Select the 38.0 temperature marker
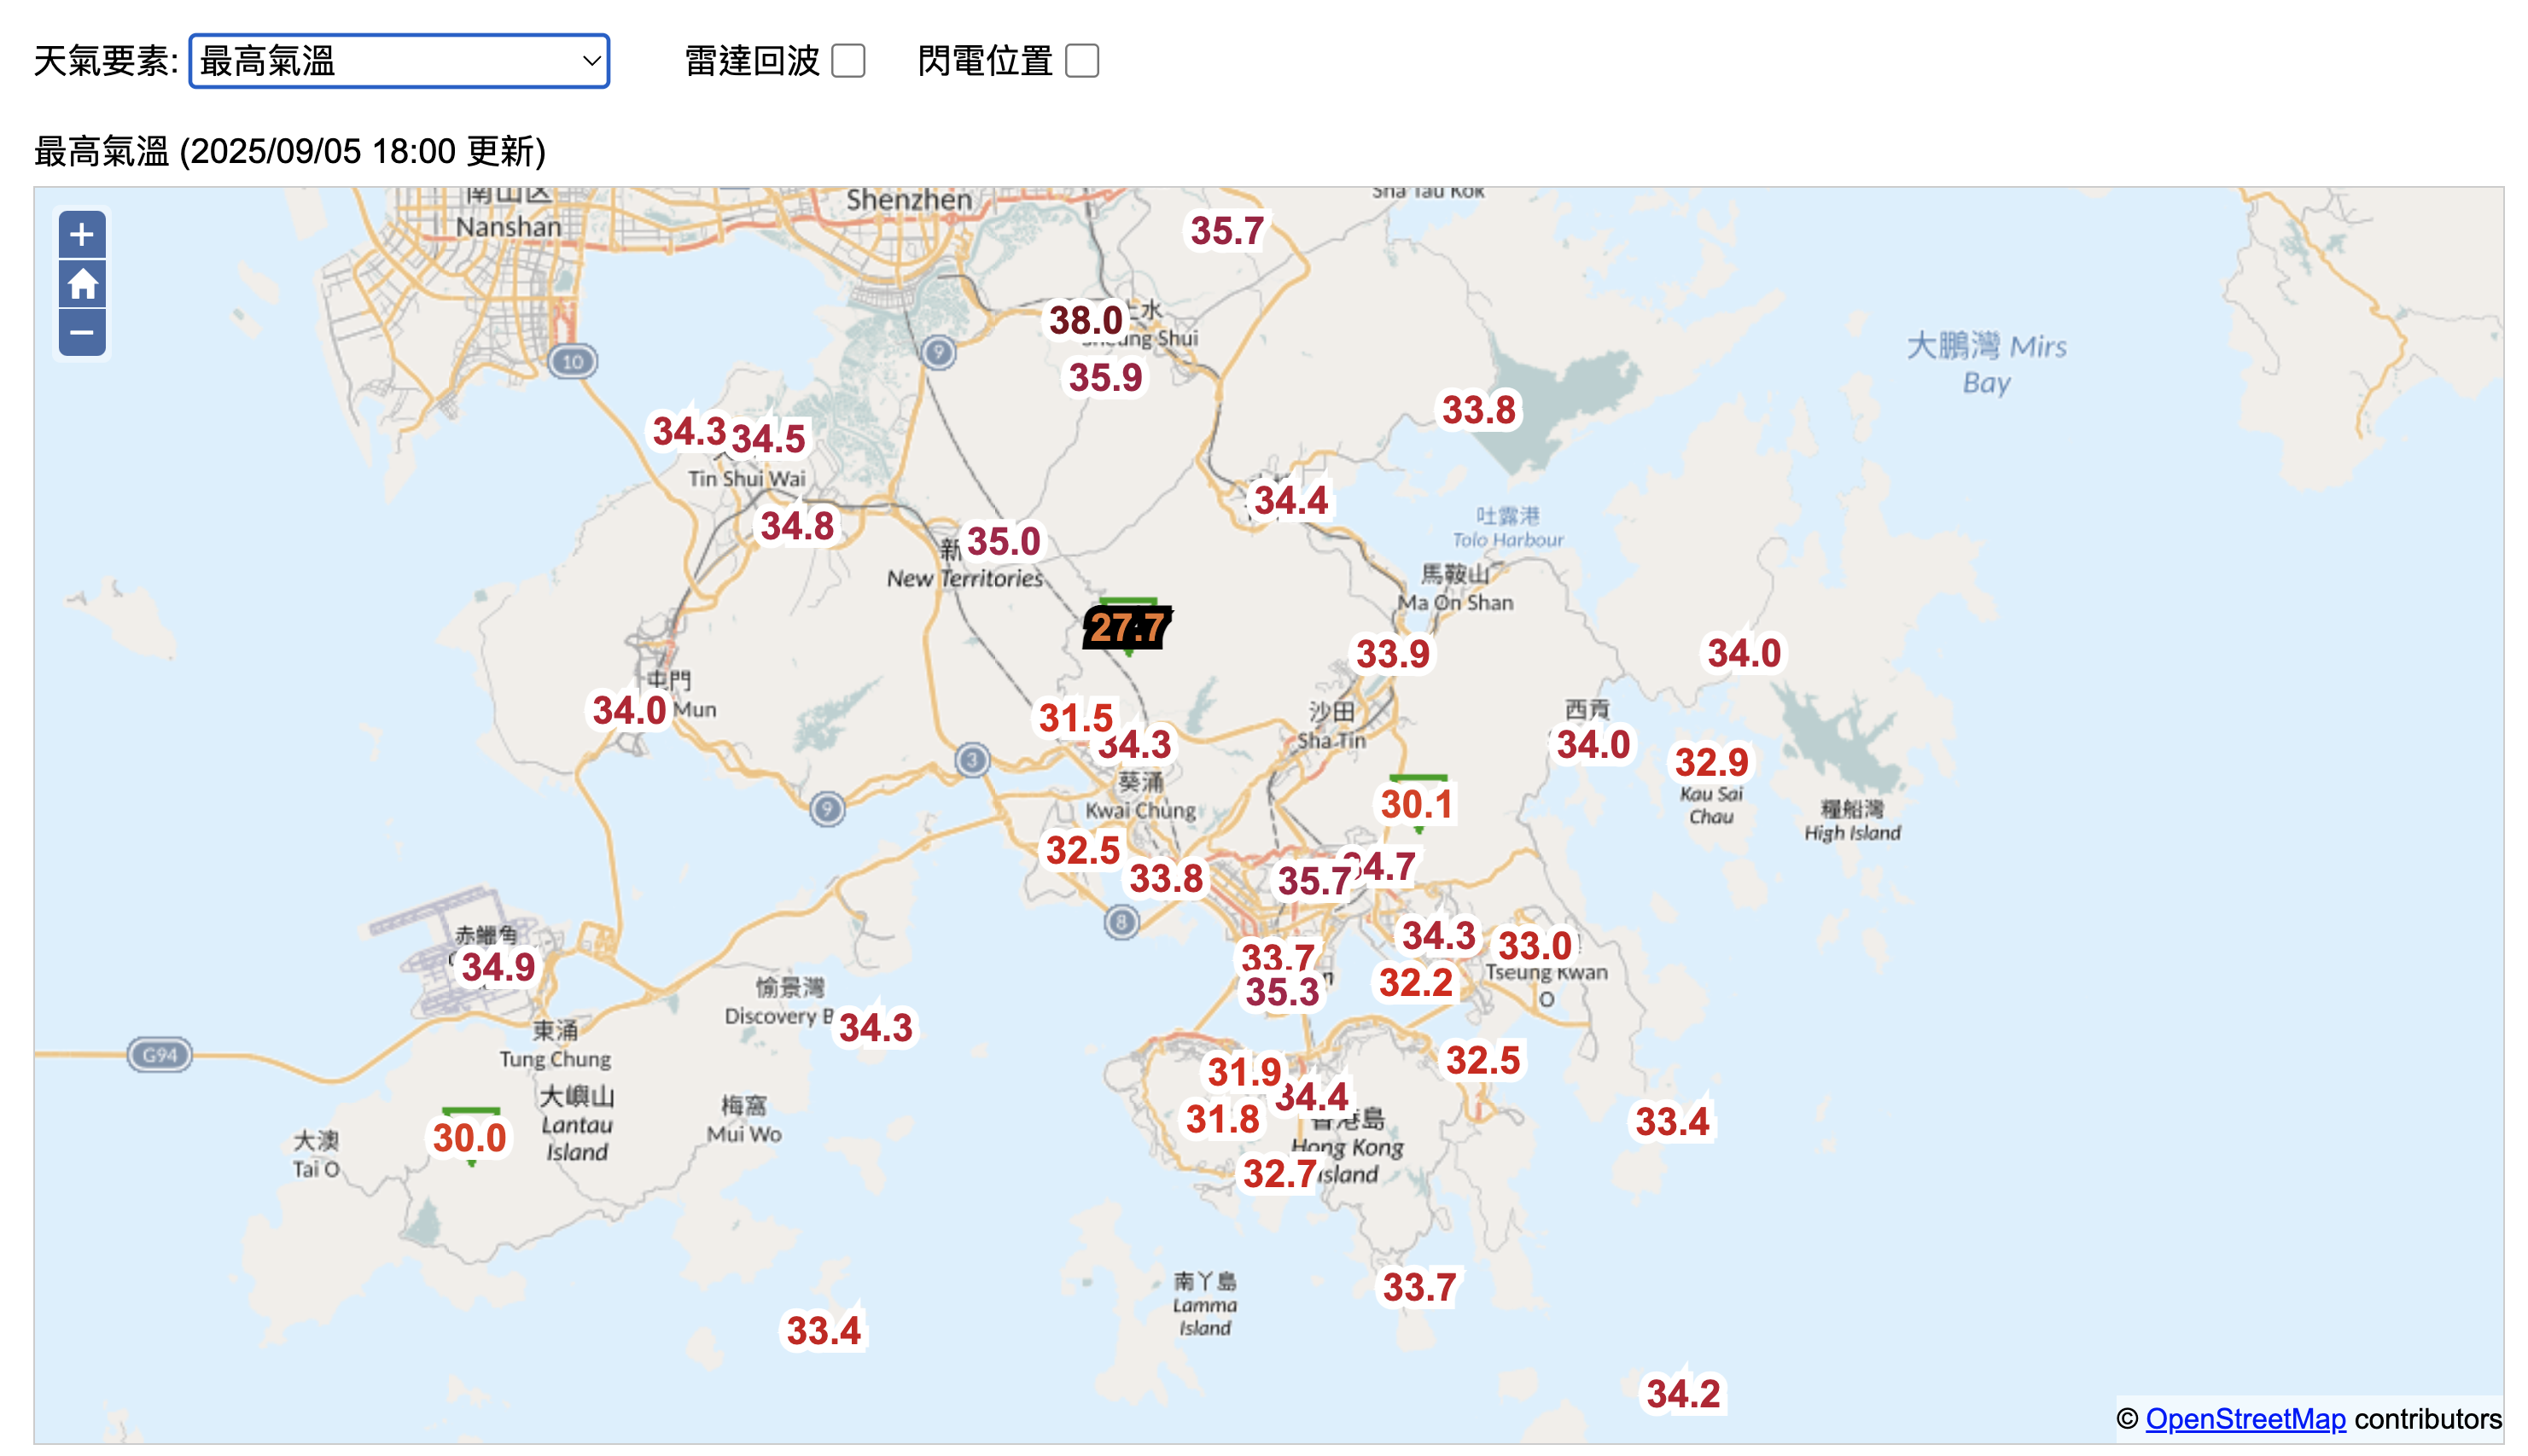The image size is (2528, 1456). click(x=1085, y=321)
